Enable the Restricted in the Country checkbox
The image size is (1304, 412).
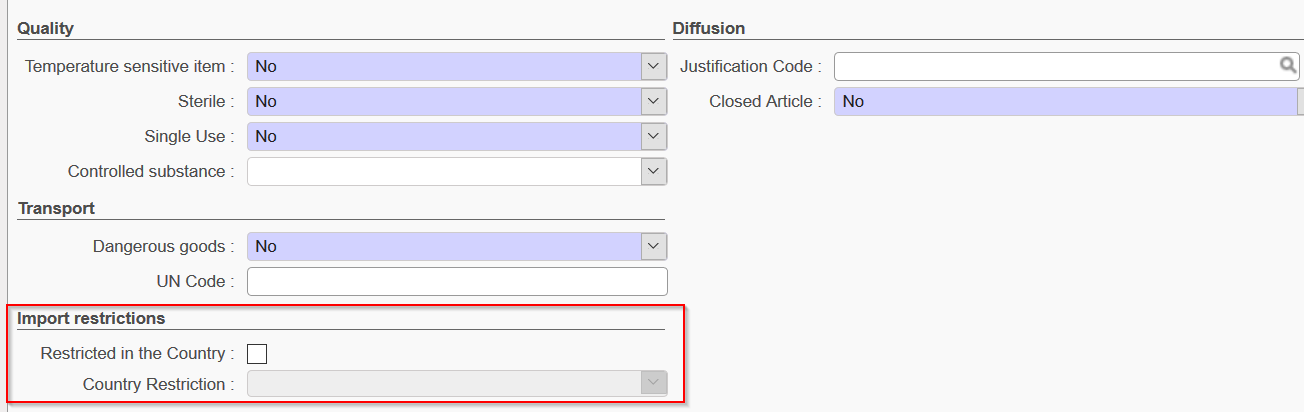pyautogui.click(x=257, y=353)
